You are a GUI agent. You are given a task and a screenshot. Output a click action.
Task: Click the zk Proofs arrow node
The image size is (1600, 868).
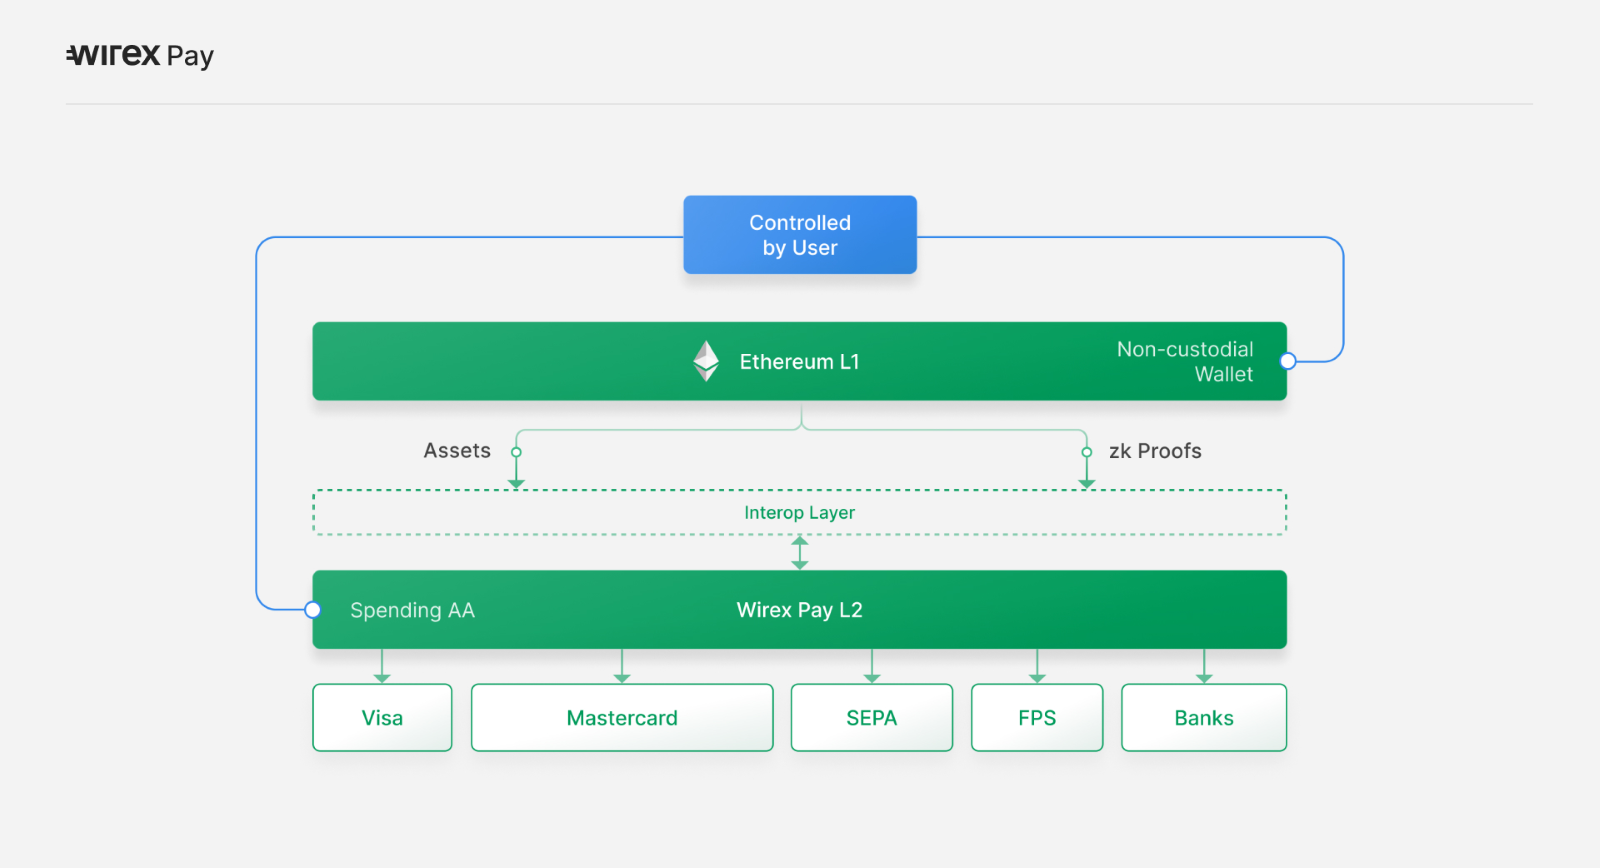pos(1087,452)
